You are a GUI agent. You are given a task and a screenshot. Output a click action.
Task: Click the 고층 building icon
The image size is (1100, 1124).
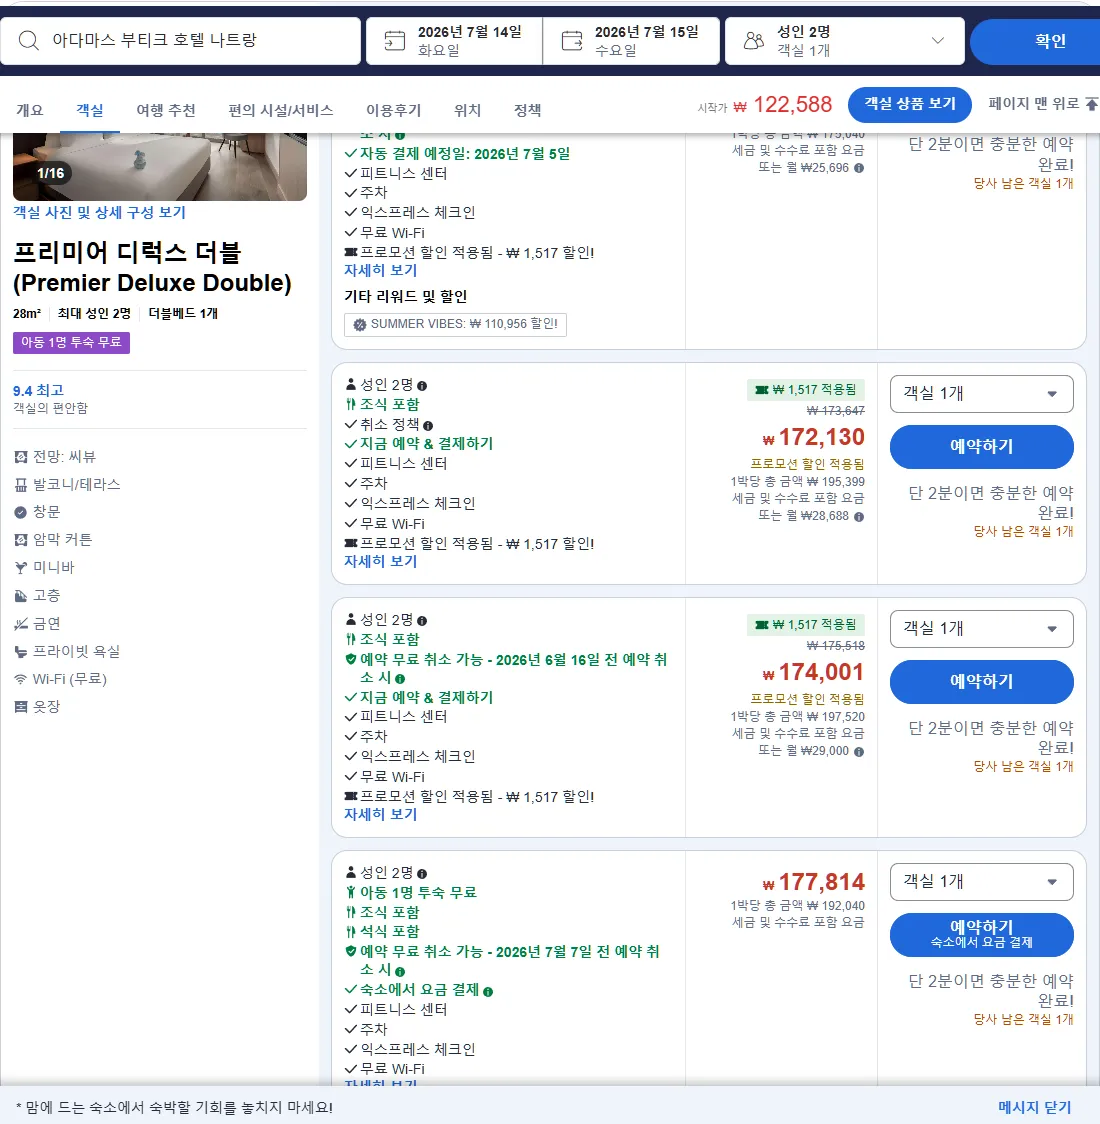tap(21, 596)
